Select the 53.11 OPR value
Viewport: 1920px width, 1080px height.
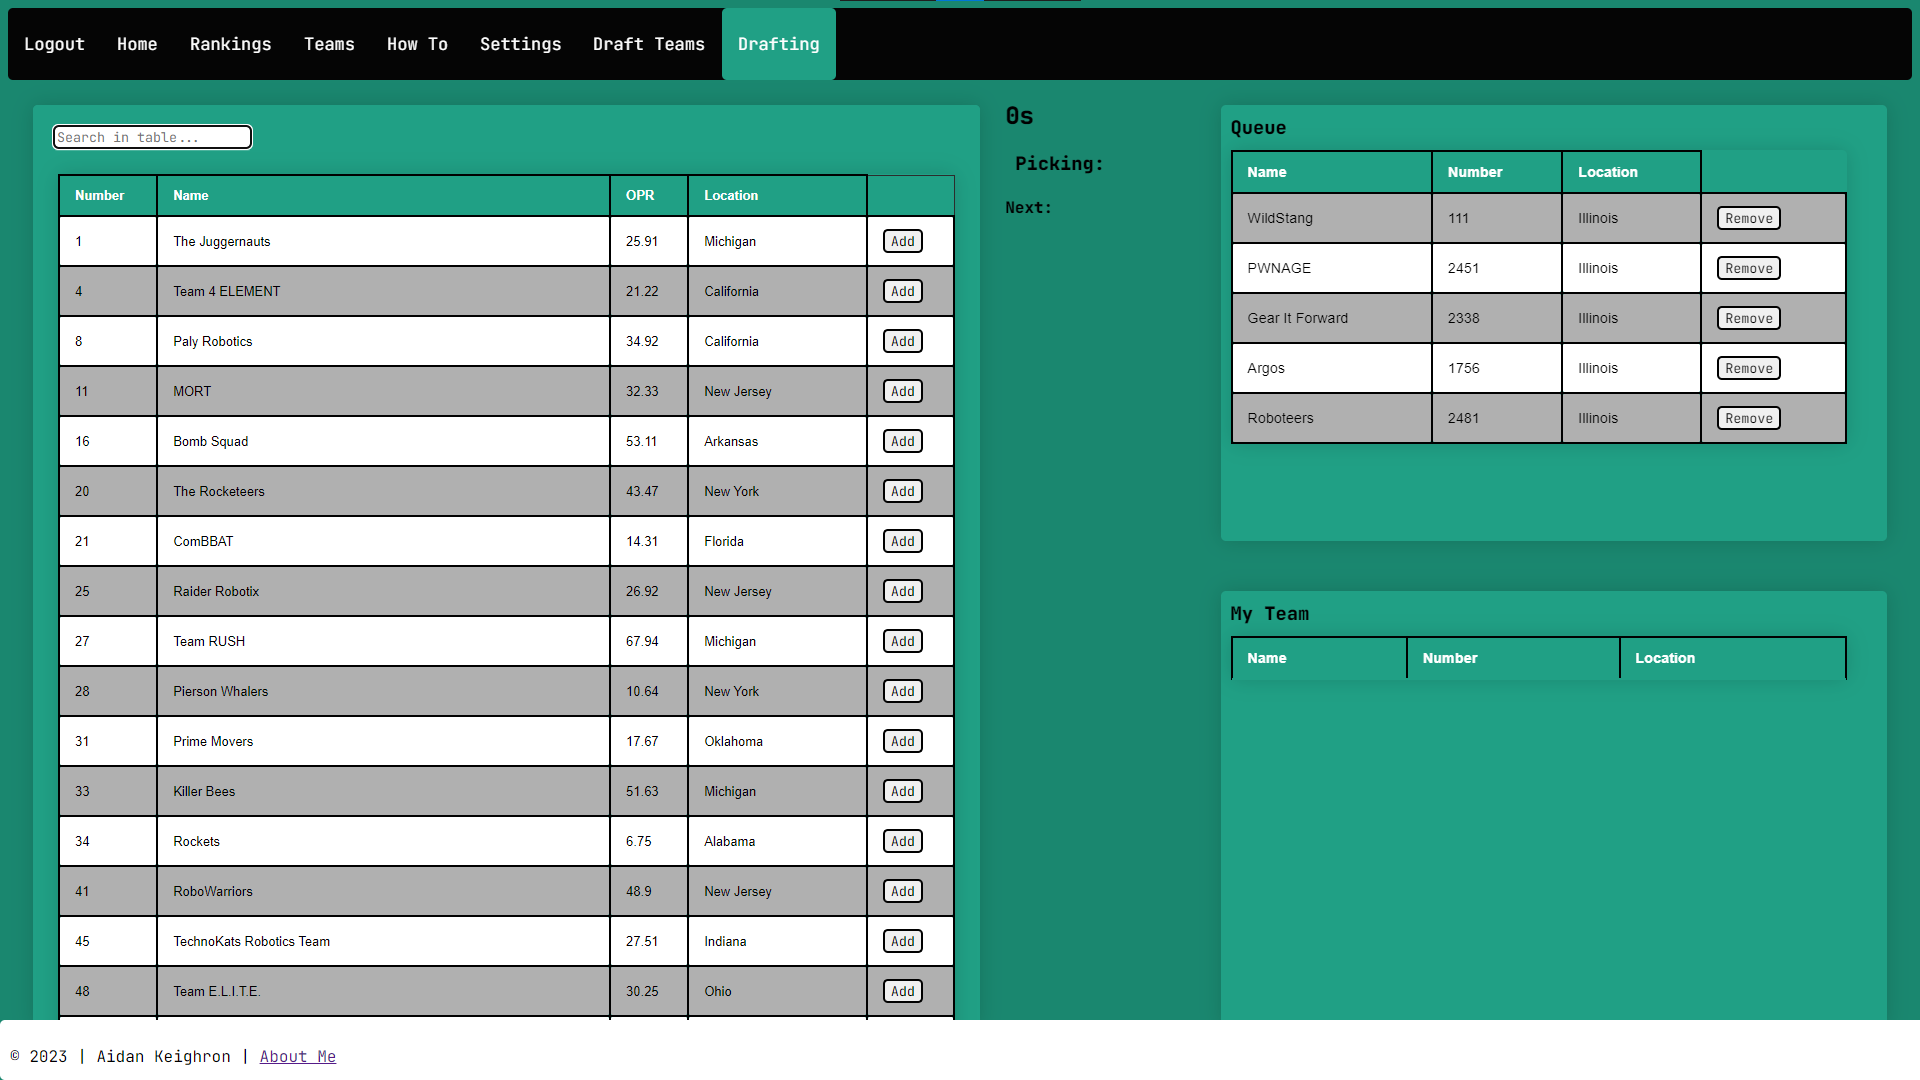pos(649,441)
